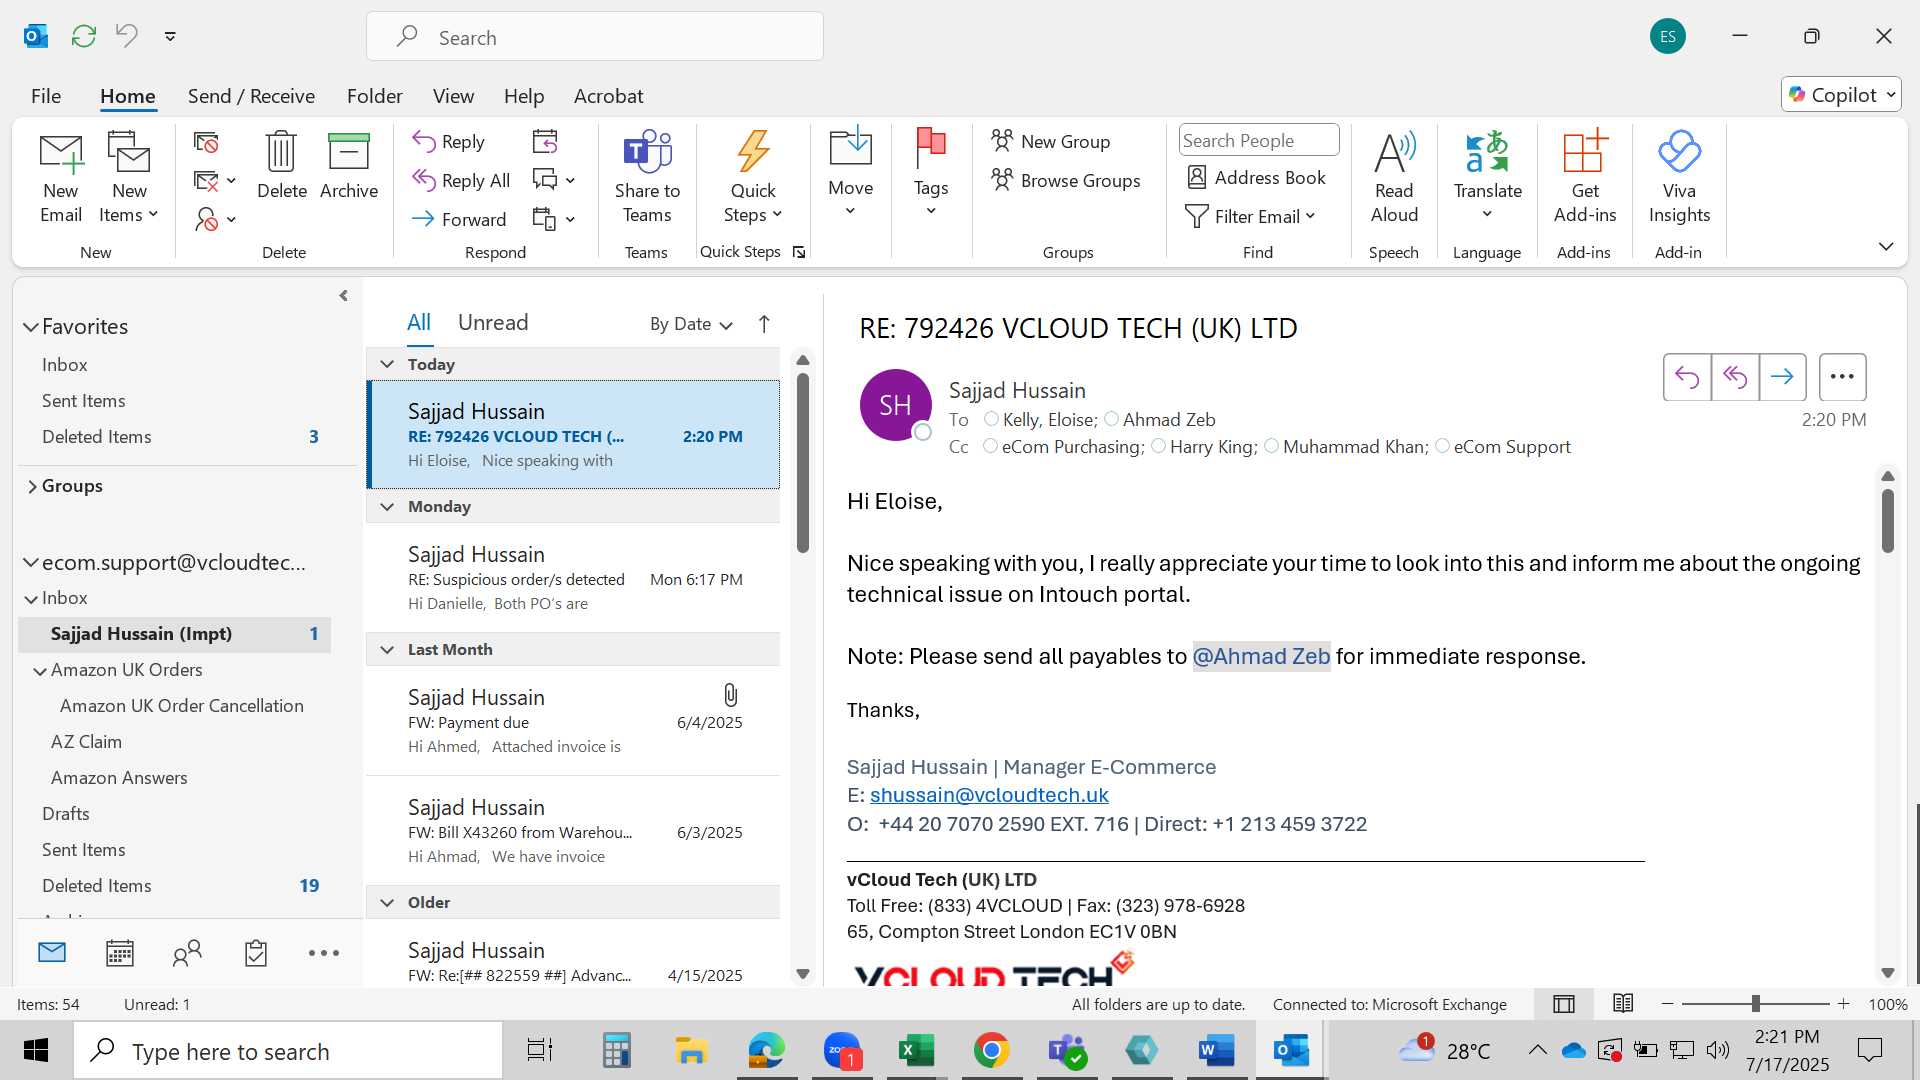Collapse the Amazon UK Orders folder
The width and height of the screenshot is (1920, 1080).
[40, 671]
